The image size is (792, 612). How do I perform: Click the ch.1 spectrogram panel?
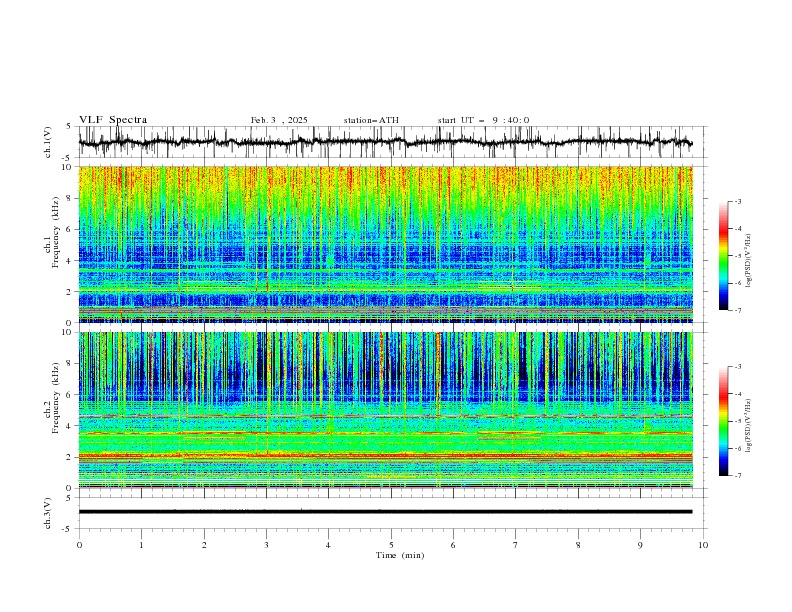click(386, 244)
